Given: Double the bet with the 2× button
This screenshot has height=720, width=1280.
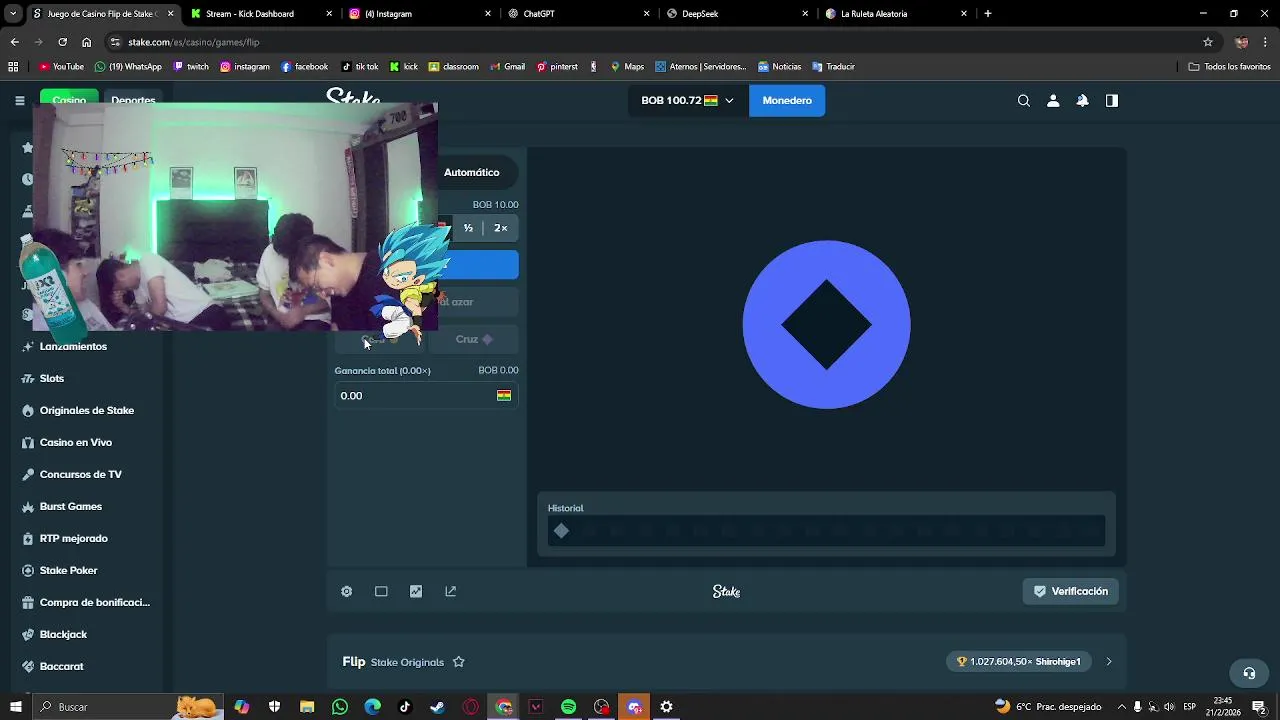Looking at the screenshot, I should point(500,228).
